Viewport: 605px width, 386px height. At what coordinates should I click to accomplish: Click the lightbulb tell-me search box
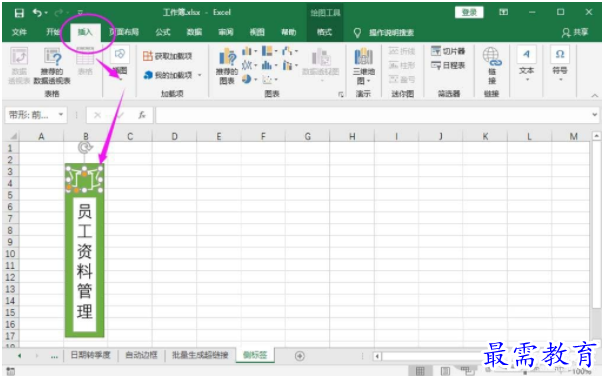click(384, 33)
